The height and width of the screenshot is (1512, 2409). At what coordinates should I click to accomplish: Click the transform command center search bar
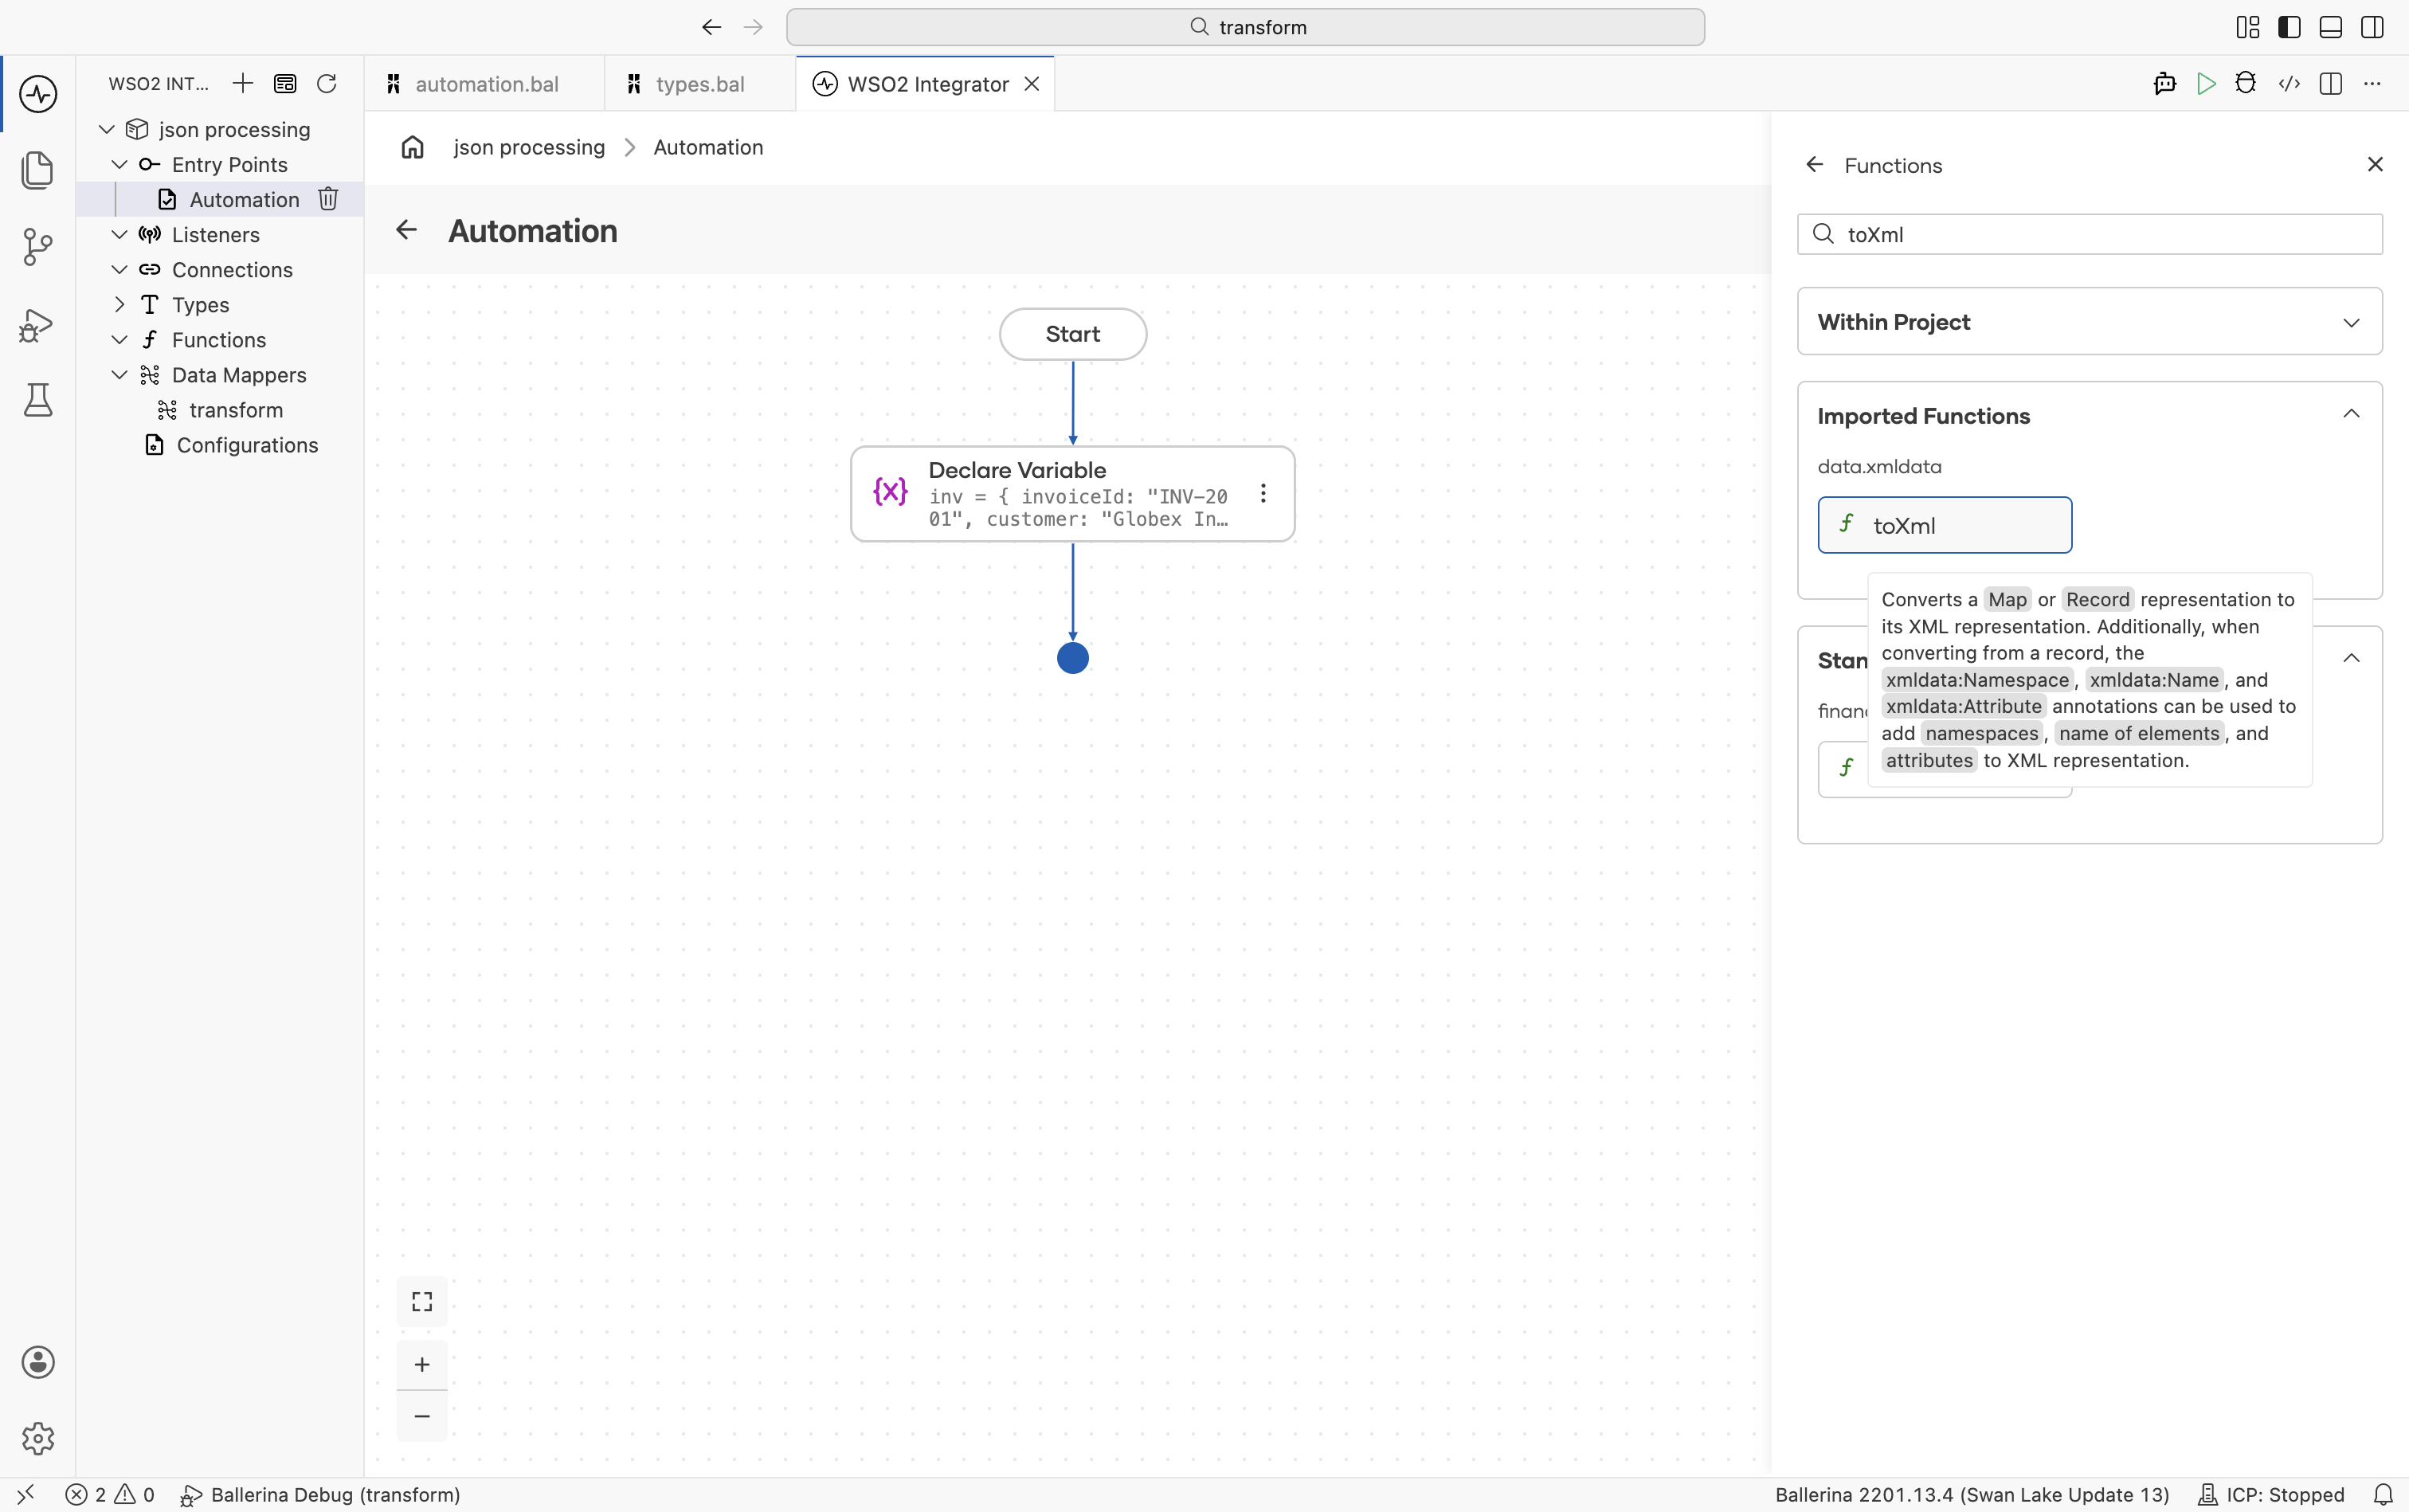[1245, 27]
